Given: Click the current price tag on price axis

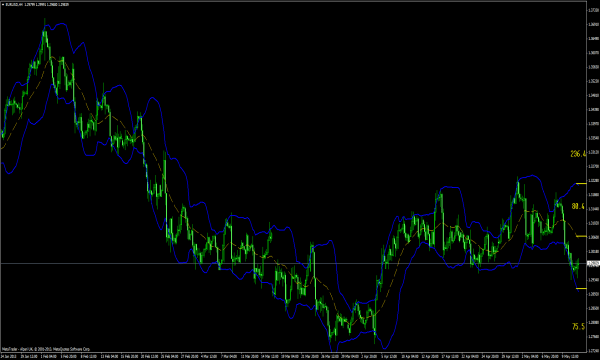Looking at the screenshot, I should coord(593,264).
